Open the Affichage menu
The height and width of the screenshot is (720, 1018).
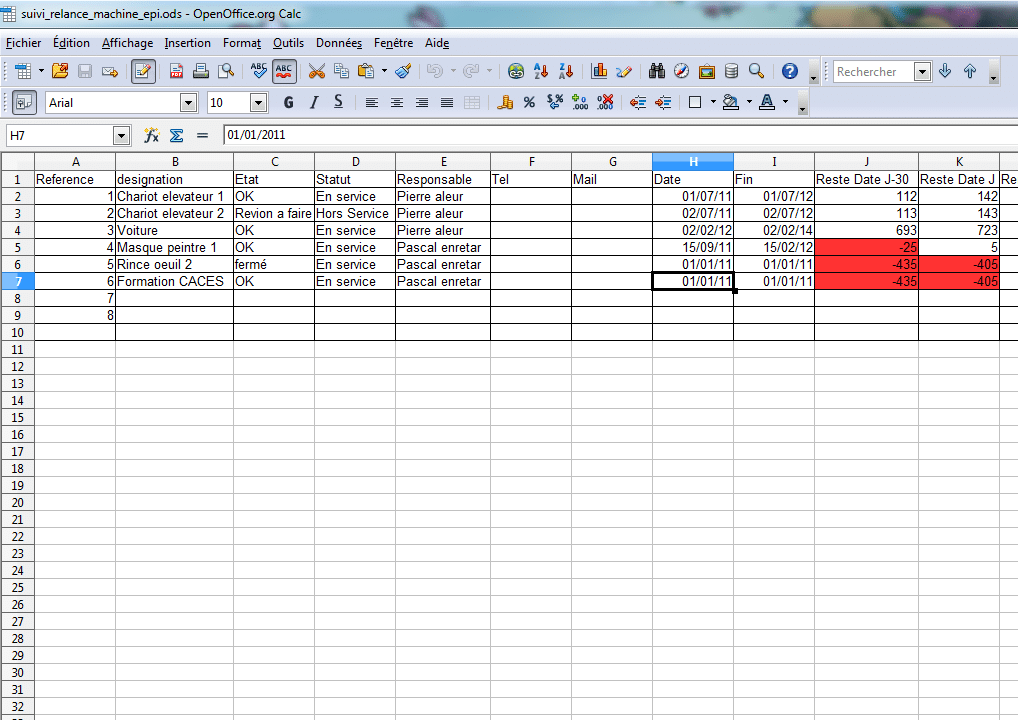point(127,43)
